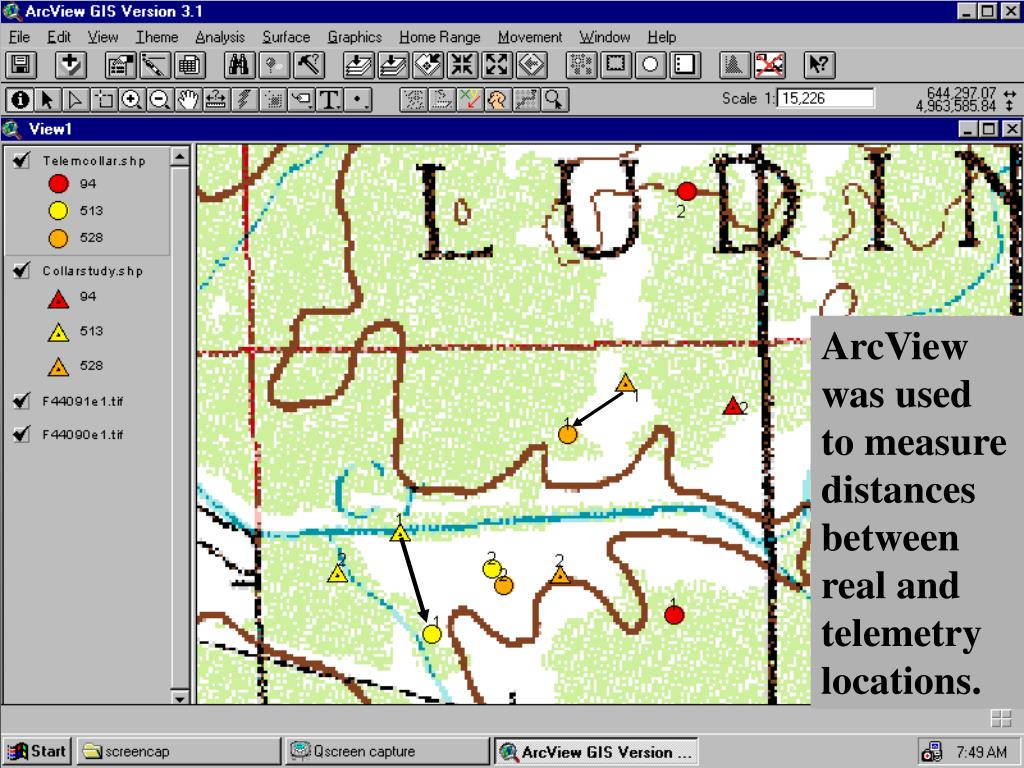The image size is (1024, 768).
Task: Click the outward-arrows Zoom Out button
Action: 497,65
